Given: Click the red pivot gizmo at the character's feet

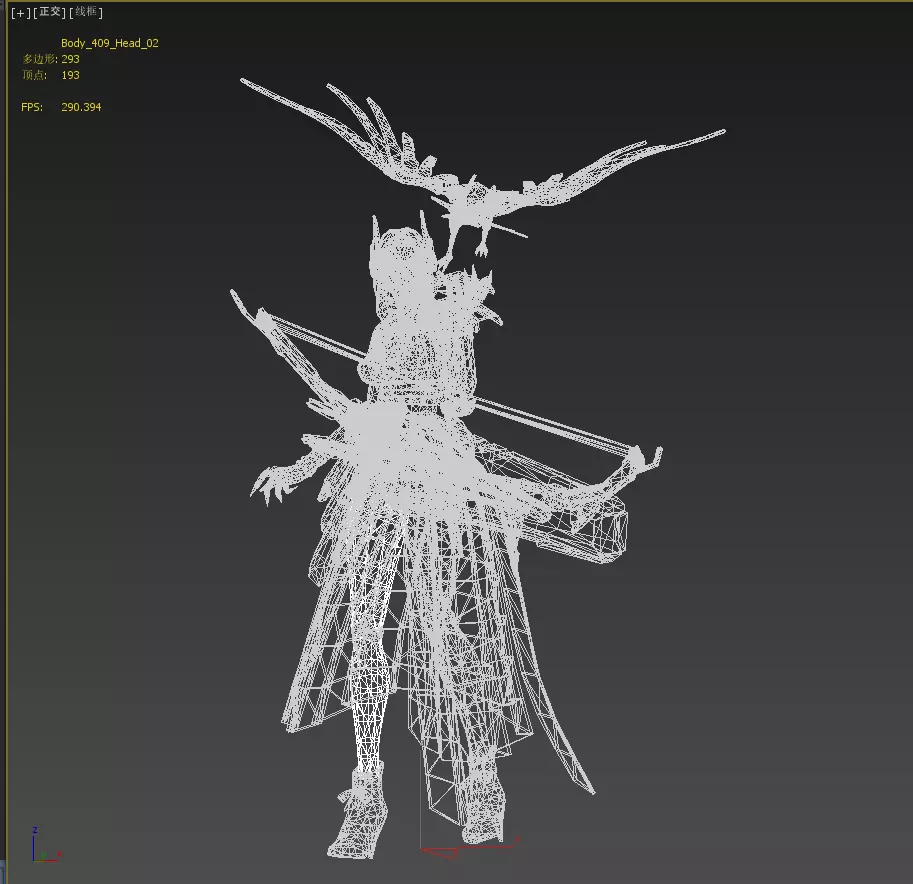Looking at the screenshot, I should (x=469, y=847).
